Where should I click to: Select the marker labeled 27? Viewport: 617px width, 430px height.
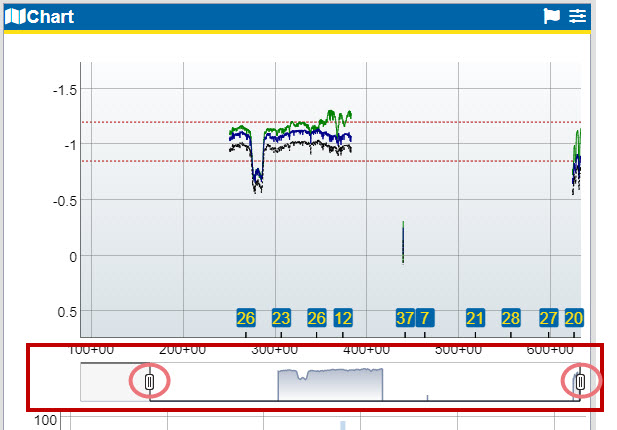(549, 318)
